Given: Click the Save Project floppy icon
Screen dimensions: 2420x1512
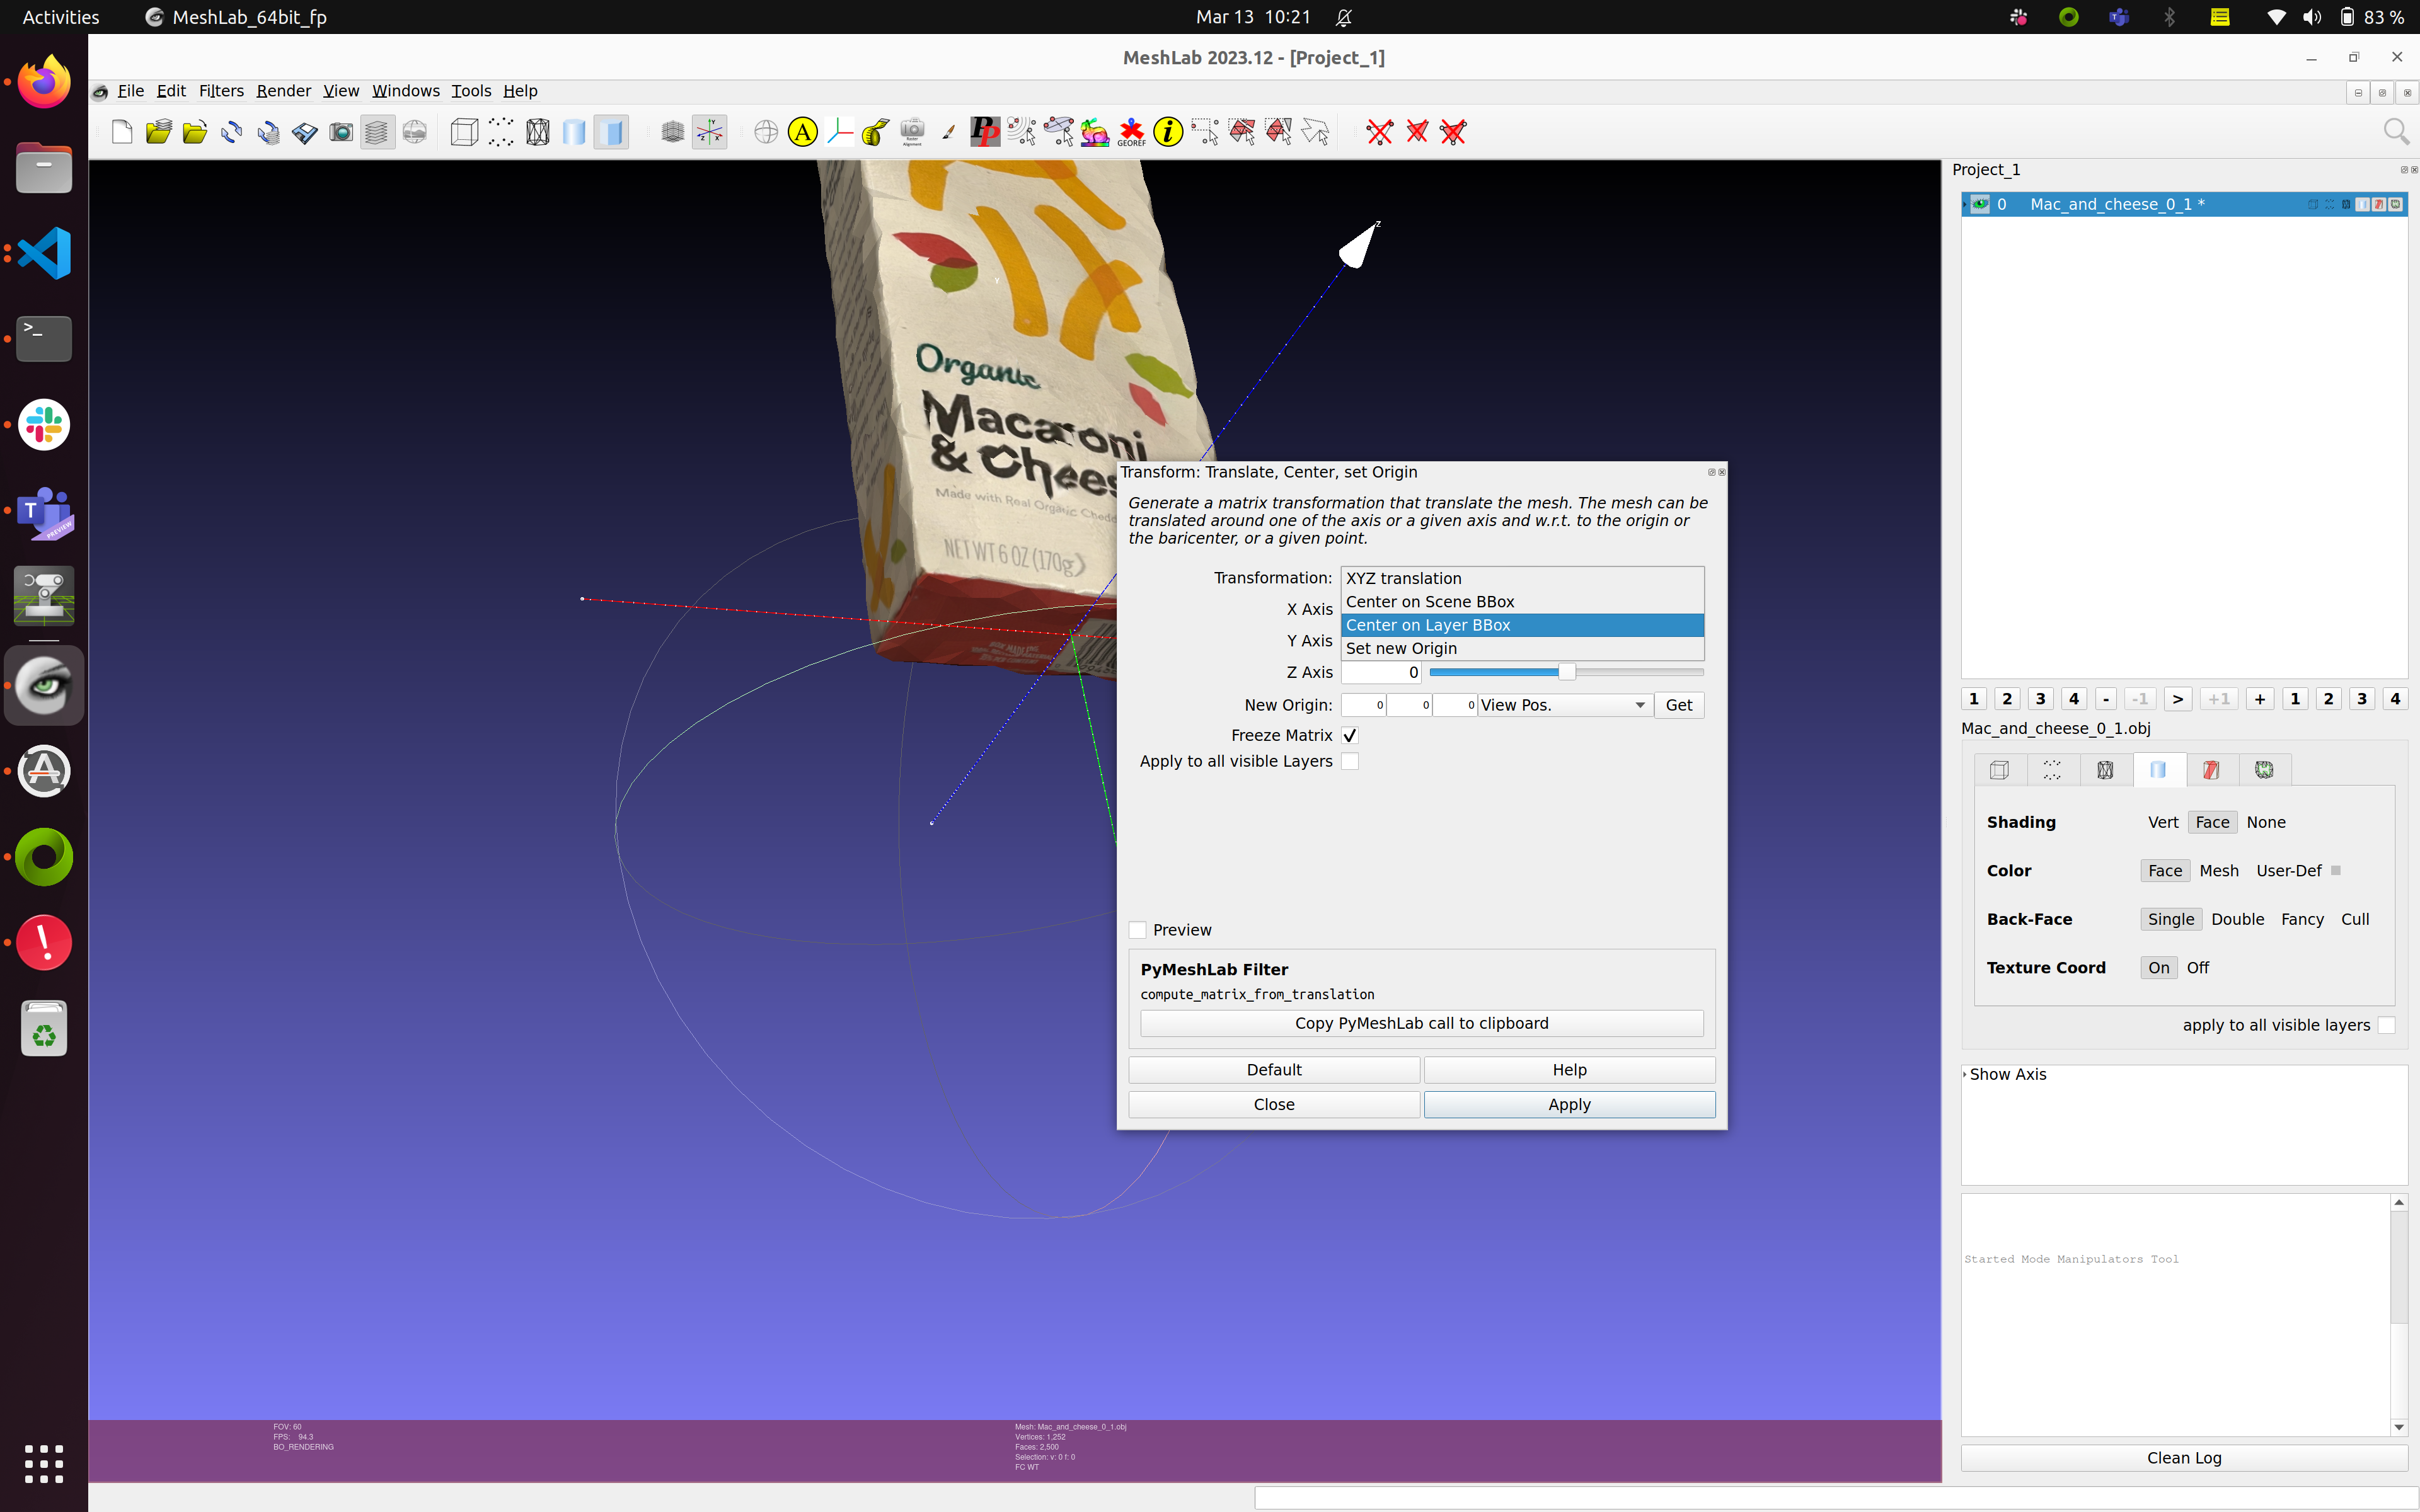Looking at the screenshot, I should coord(304,132).
